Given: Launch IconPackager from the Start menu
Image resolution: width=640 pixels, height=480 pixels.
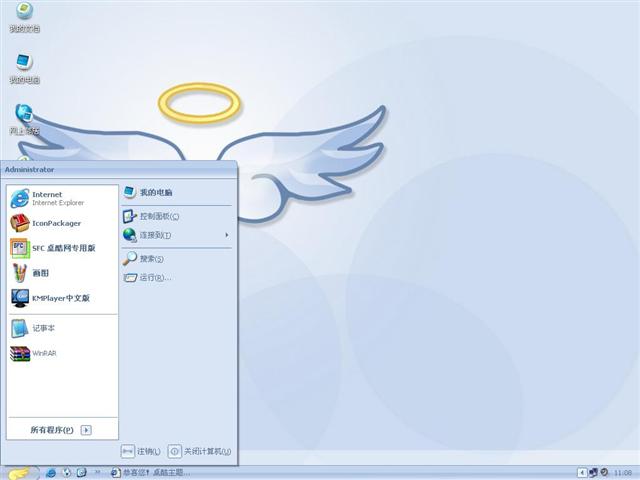Looking at the screenshot, I should (62, 223).
